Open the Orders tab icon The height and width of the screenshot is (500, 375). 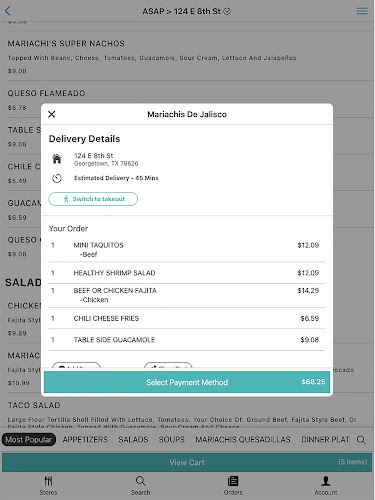pyautogui.click(x=233, y=481)
